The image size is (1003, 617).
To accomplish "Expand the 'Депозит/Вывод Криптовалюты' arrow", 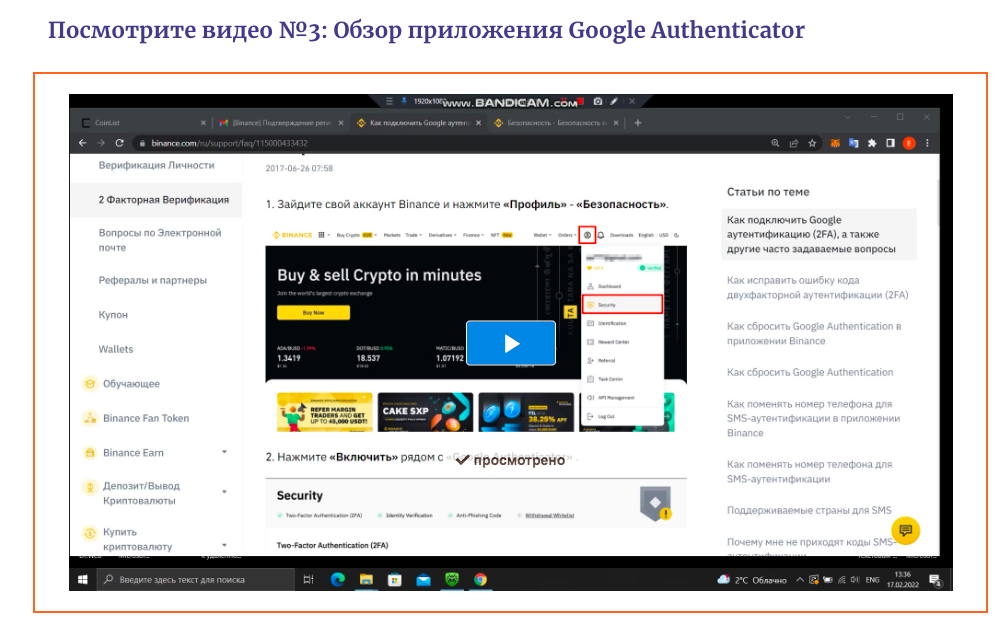I will pos(224,492).
